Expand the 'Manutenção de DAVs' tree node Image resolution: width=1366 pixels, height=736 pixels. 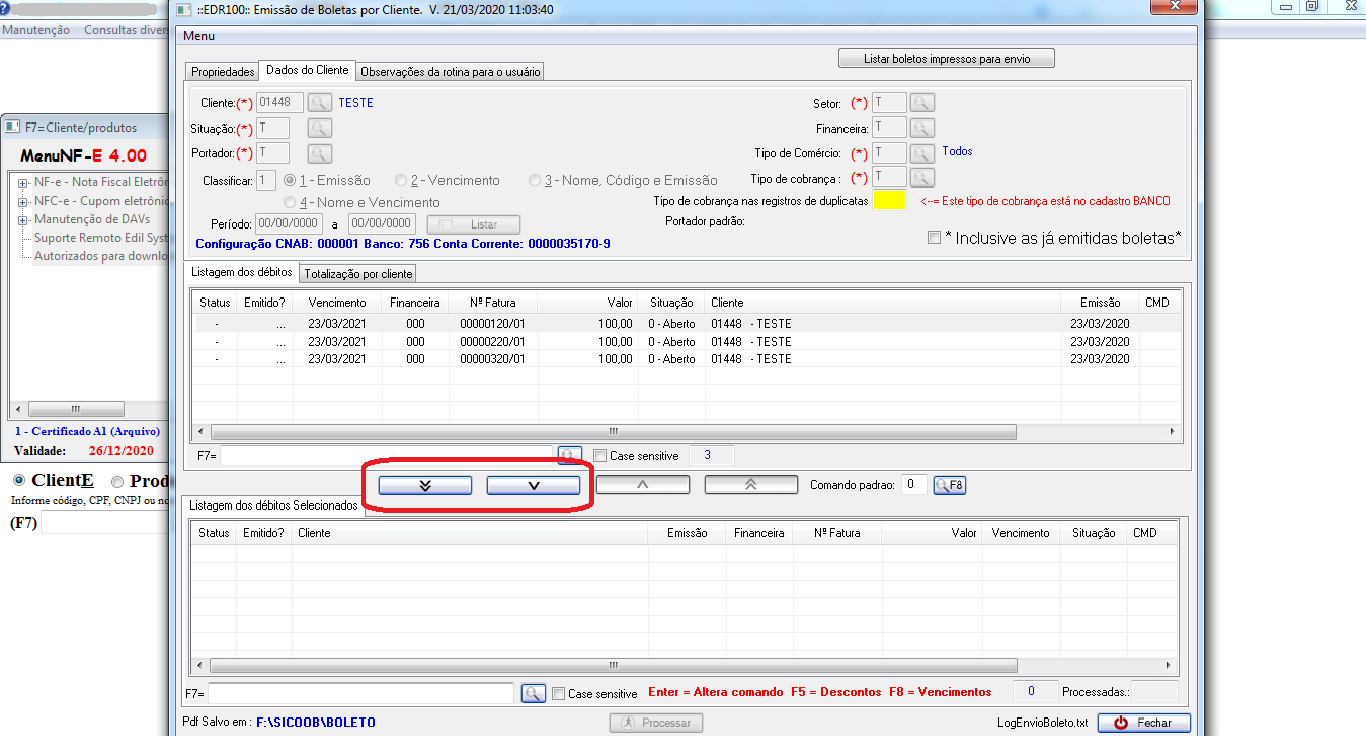pos(22,219)
